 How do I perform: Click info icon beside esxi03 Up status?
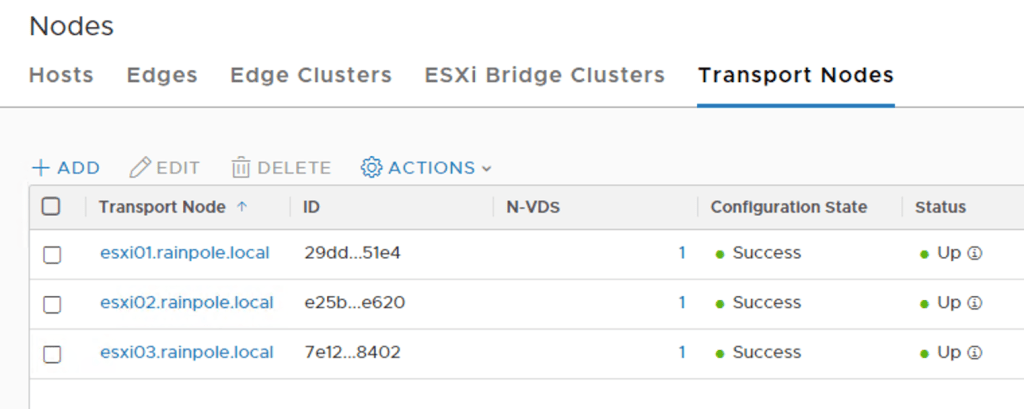[975, 353]
